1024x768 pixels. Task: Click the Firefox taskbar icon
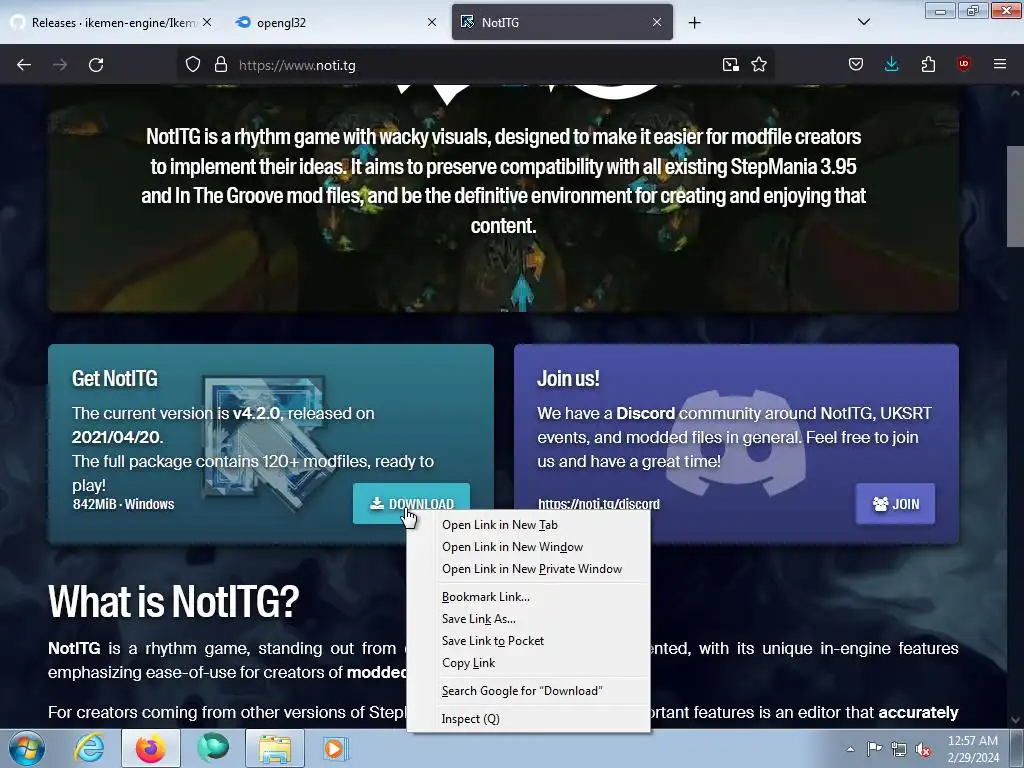[x=151, y=748]
